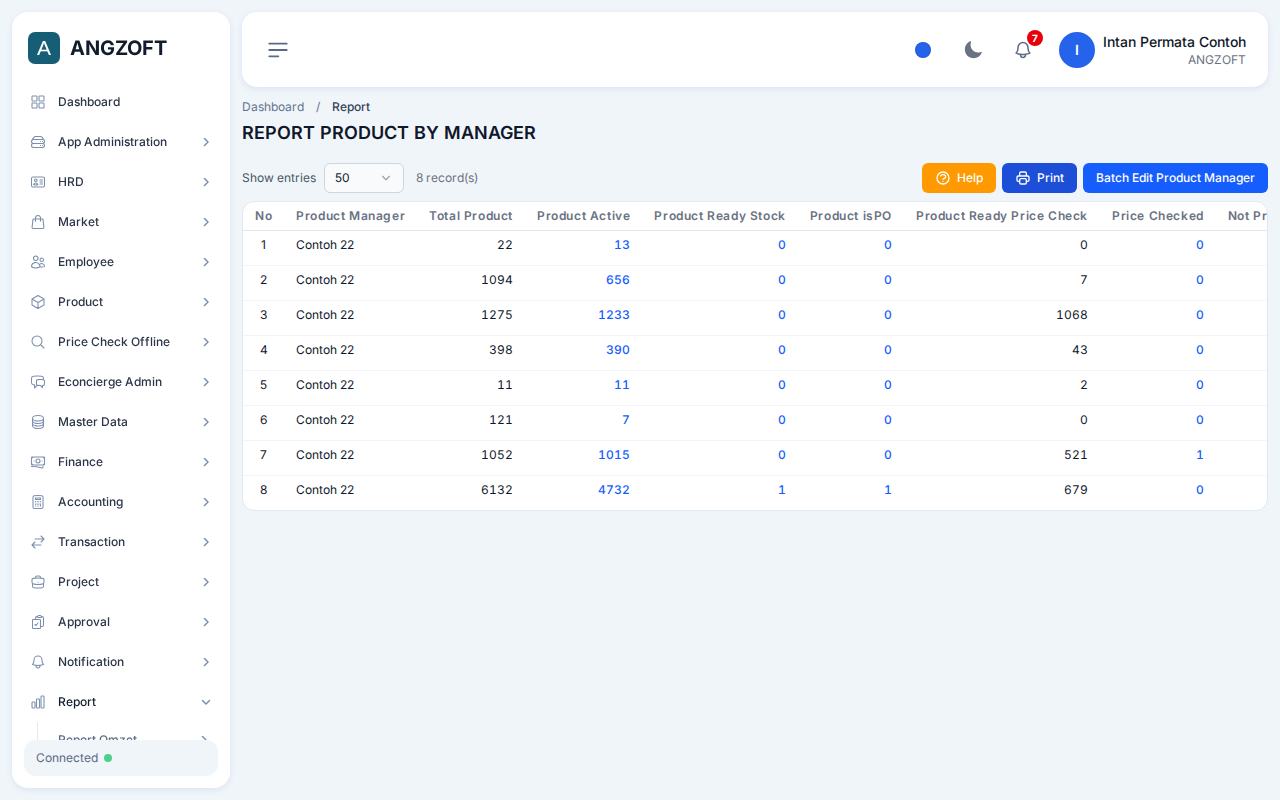Click the blue circle theme color indicator
Screen dimensions: 1280x800
(923, 50)
